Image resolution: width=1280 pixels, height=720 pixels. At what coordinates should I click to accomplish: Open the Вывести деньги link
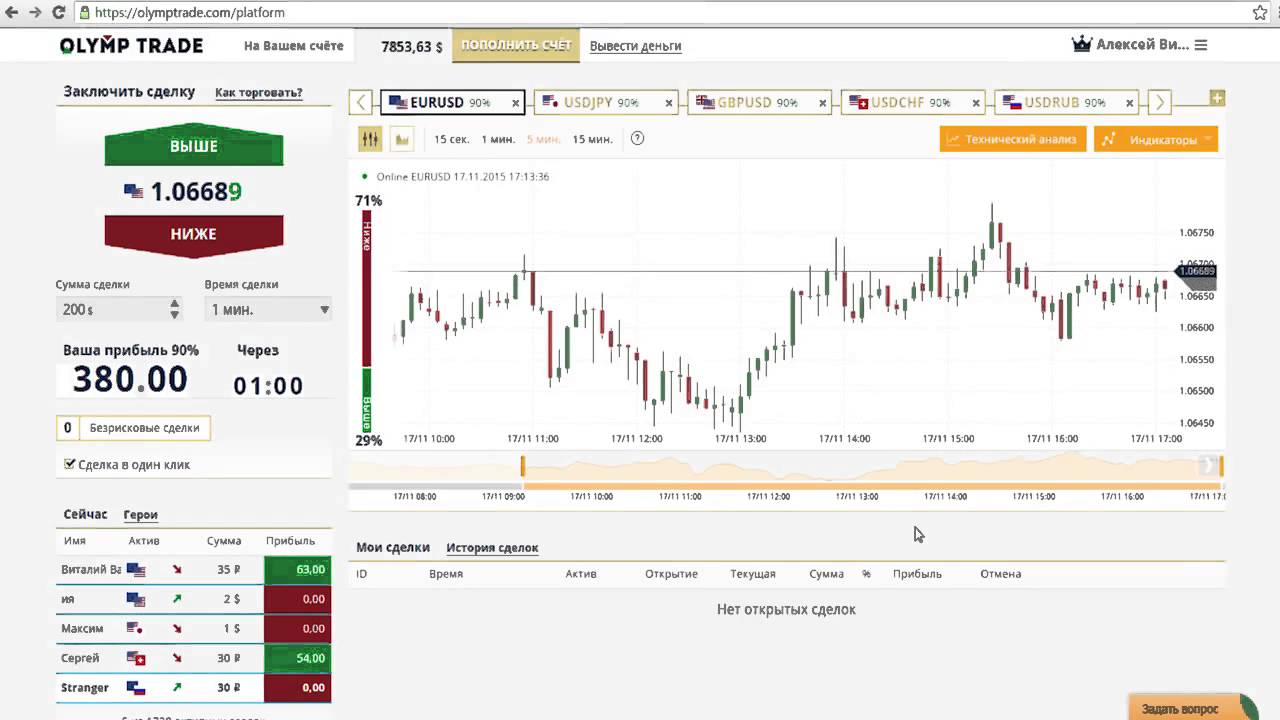[635, 46]
